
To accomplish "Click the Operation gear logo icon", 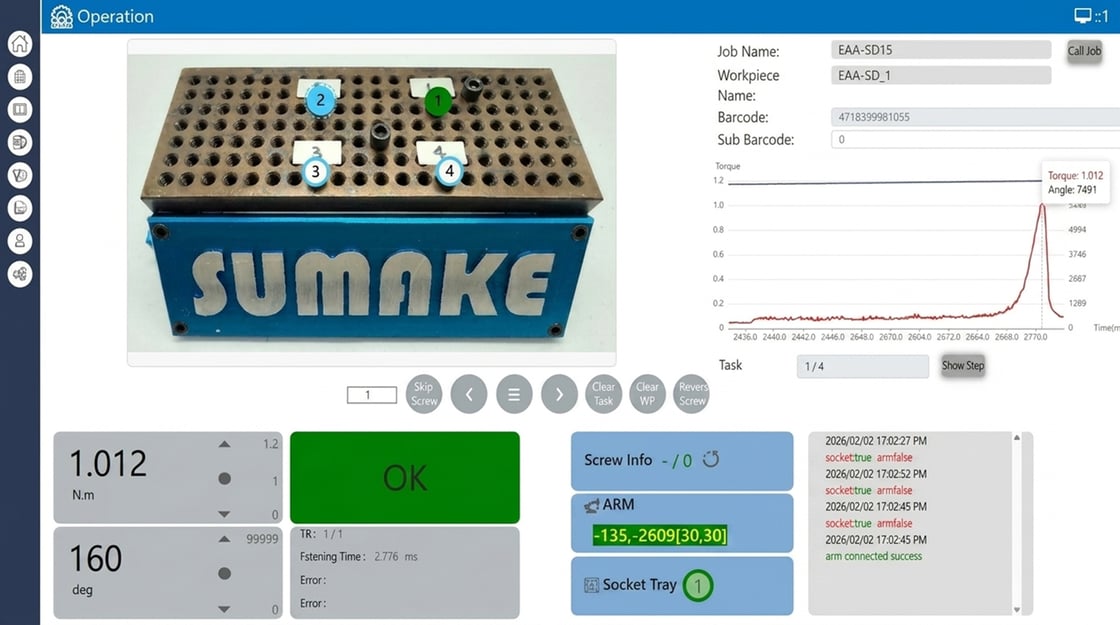I will [61, 16].
